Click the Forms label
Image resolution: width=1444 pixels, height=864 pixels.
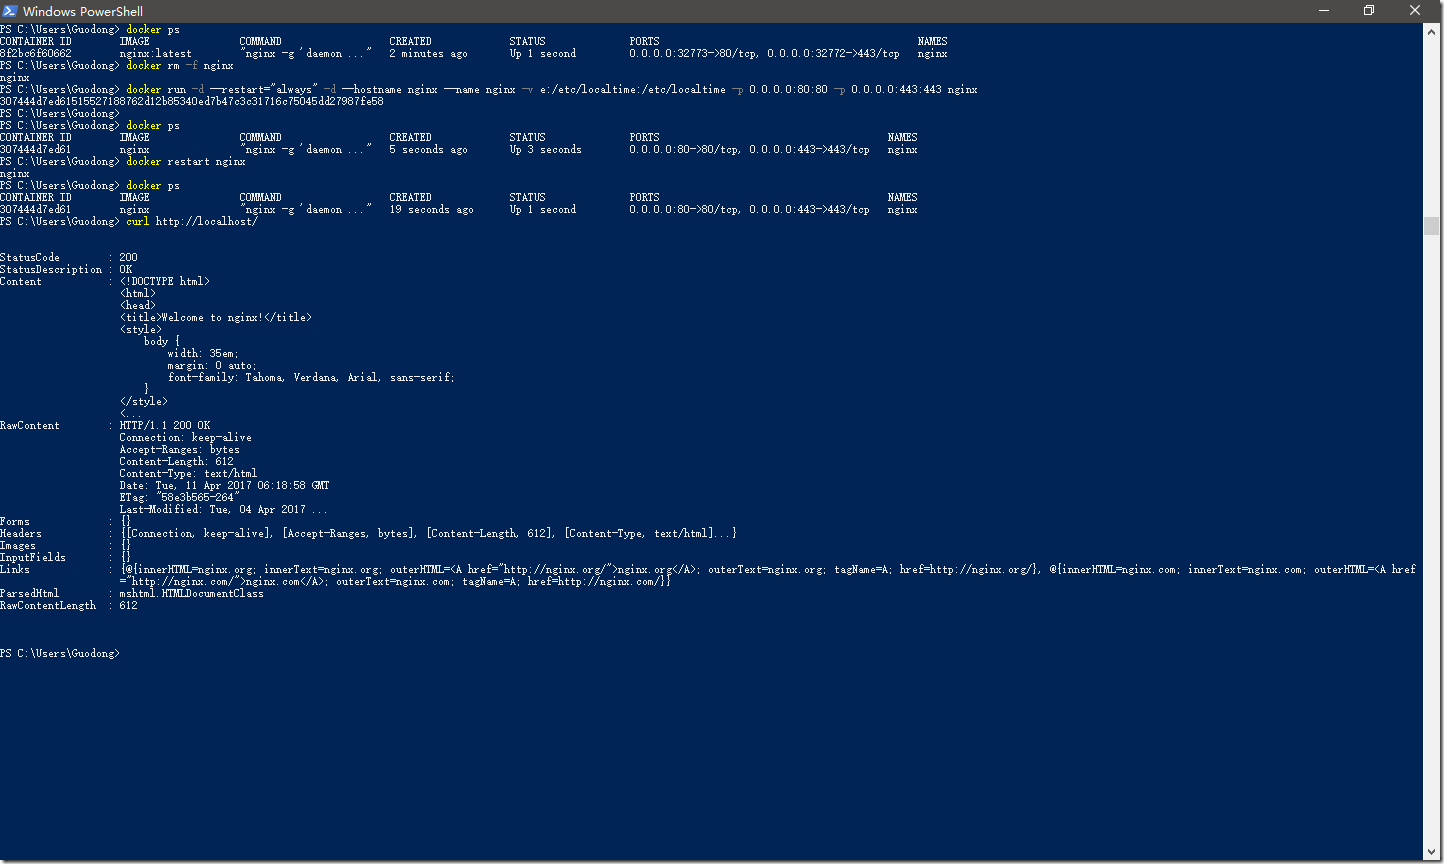pyautogui.click(x=15, y=522)
